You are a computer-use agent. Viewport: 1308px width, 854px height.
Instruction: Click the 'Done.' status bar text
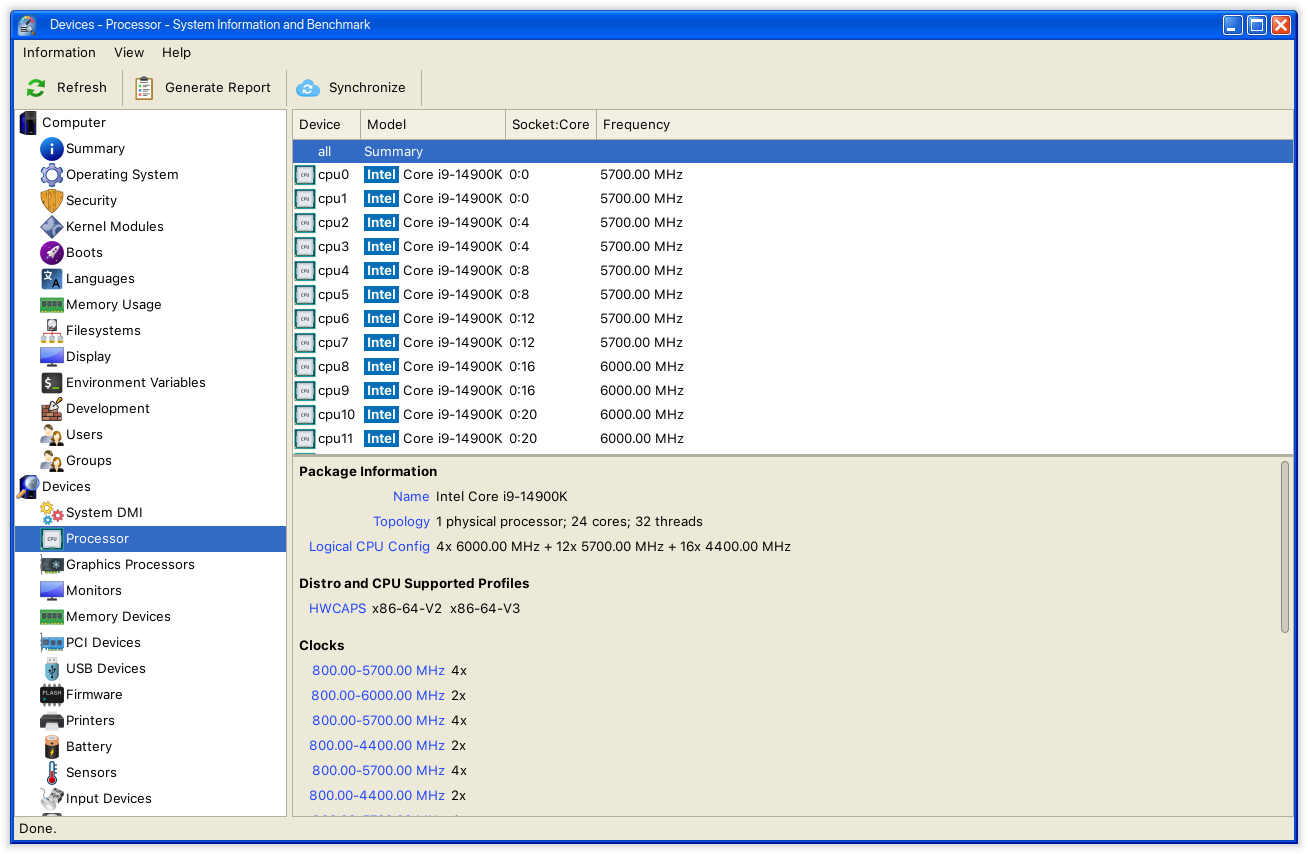(x=38, y=829)
